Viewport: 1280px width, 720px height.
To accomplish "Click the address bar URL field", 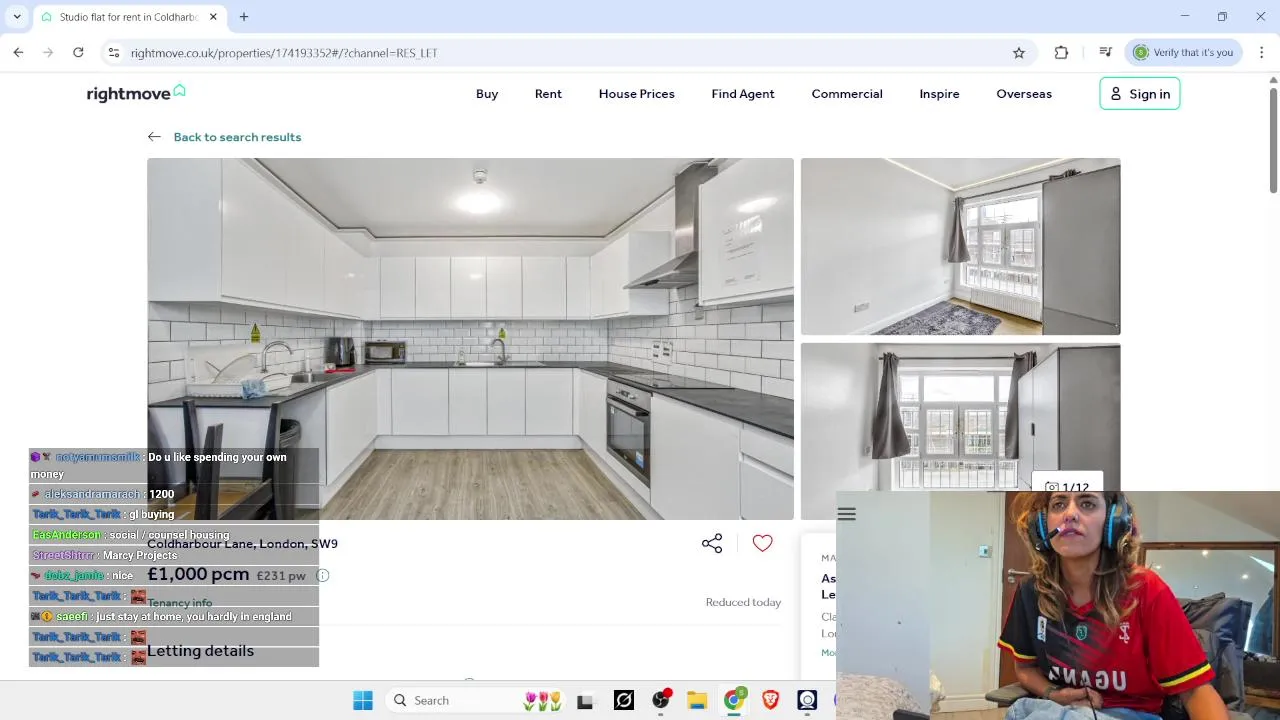I will pos(570,53).
